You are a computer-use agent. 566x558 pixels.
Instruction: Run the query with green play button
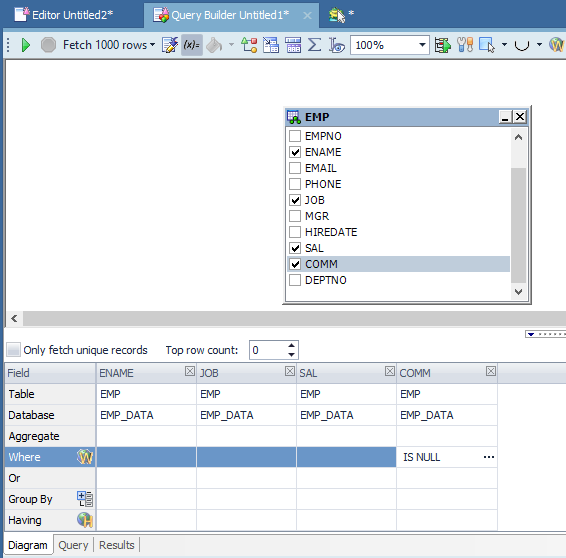(x=26, y=45)
